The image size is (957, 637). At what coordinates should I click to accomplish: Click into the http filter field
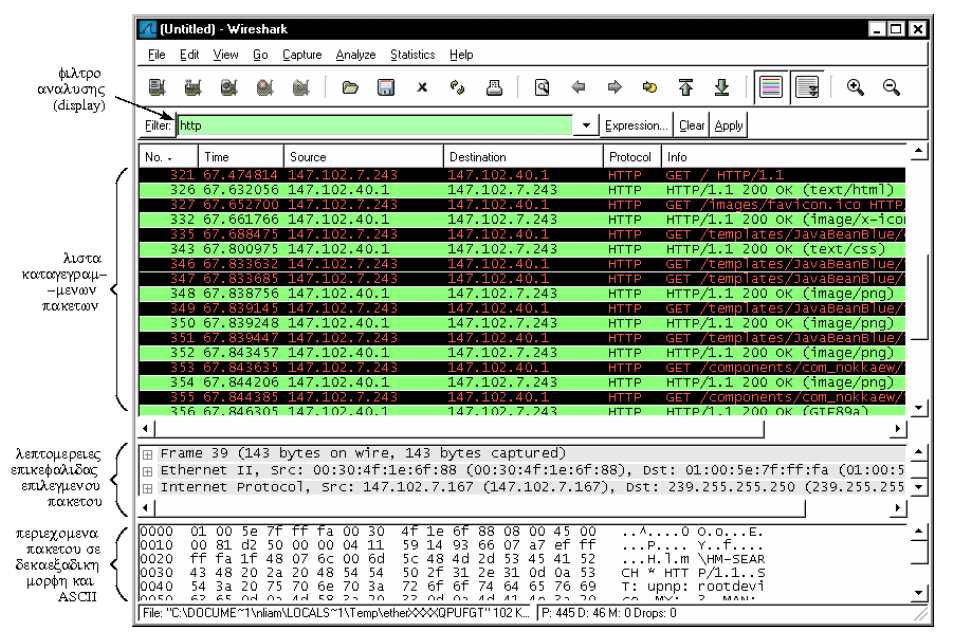pyautogui.click(x=375, y=126)
